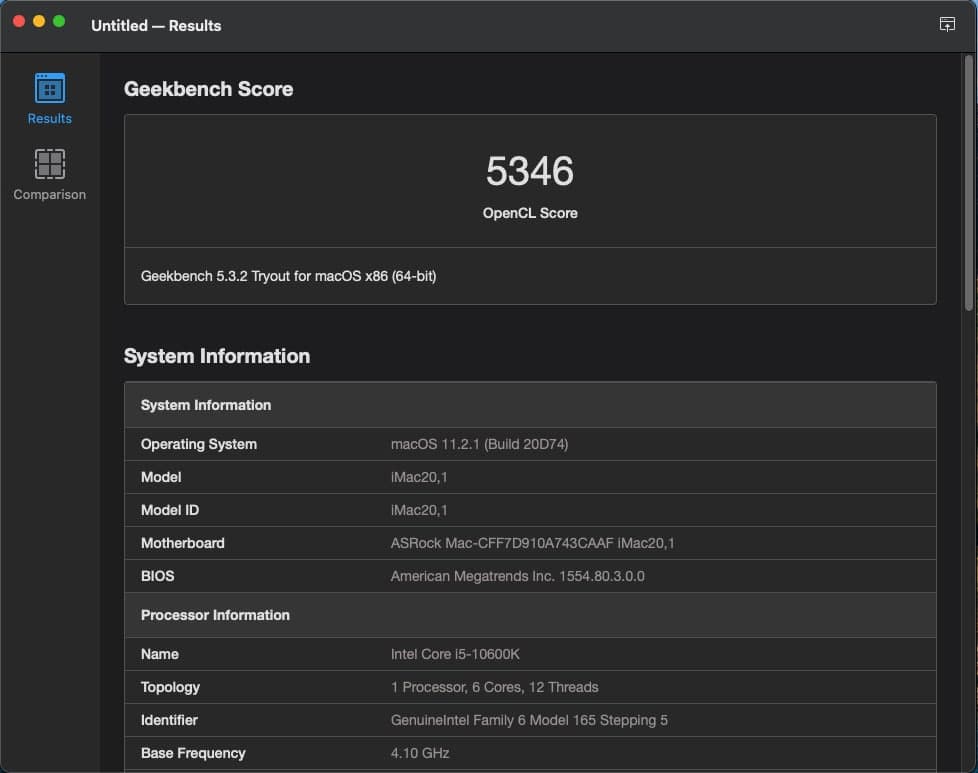This screenshot has height=773, width=978.
Task: Click the Model row label
Action: point(161,477)
